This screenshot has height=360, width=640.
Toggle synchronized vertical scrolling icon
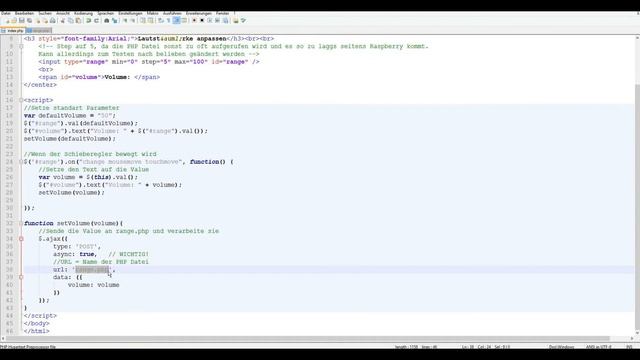coord(142,20)
